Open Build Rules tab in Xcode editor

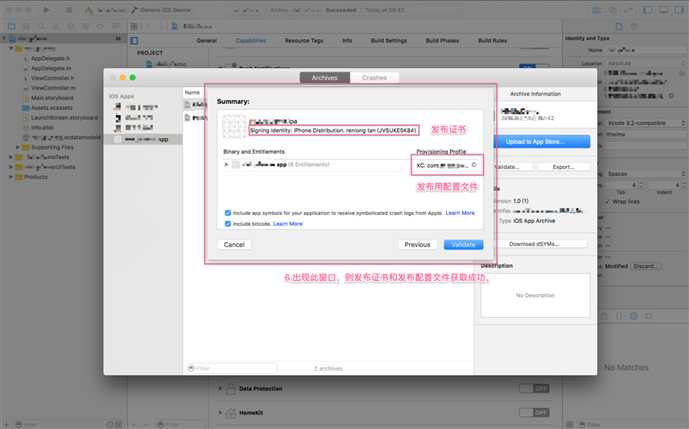[493, 40]
